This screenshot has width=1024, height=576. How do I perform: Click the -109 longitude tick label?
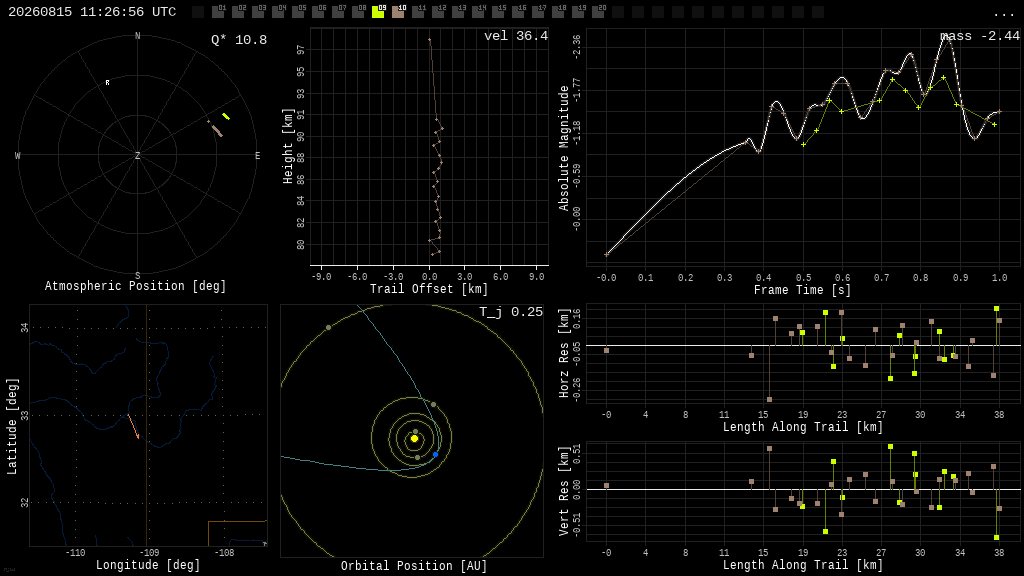(150, 552)
